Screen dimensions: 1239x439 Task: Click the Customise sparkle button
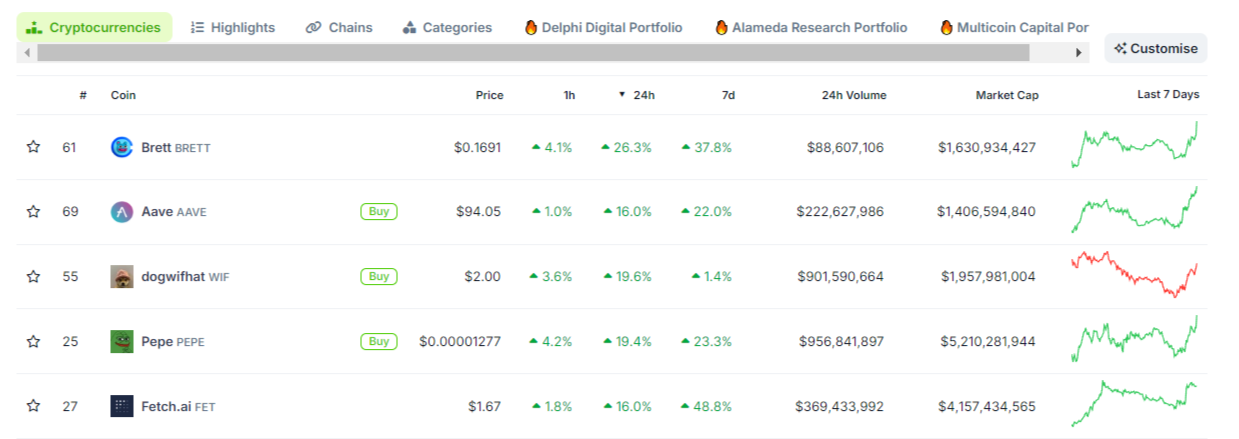click(1155, 48)
